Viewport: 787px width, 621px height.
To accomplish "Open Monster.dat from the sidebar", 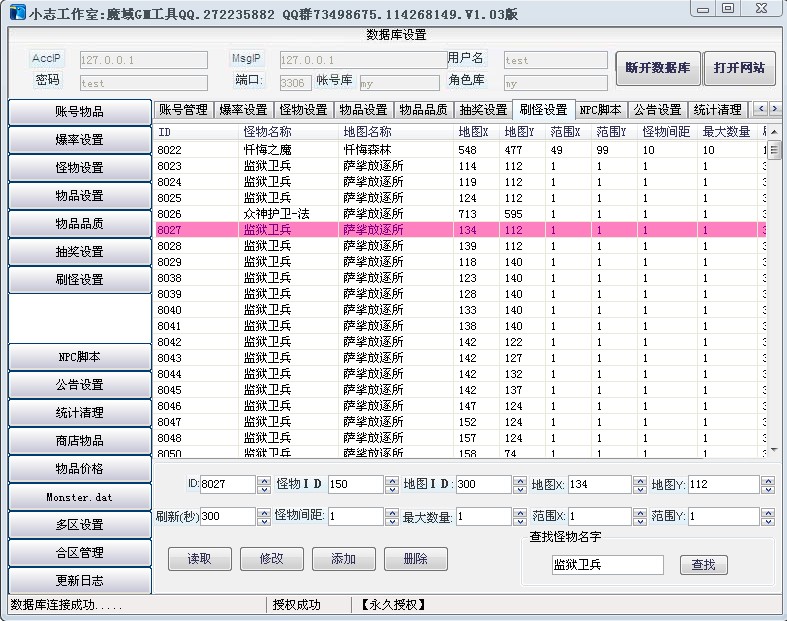I will 79,496.
